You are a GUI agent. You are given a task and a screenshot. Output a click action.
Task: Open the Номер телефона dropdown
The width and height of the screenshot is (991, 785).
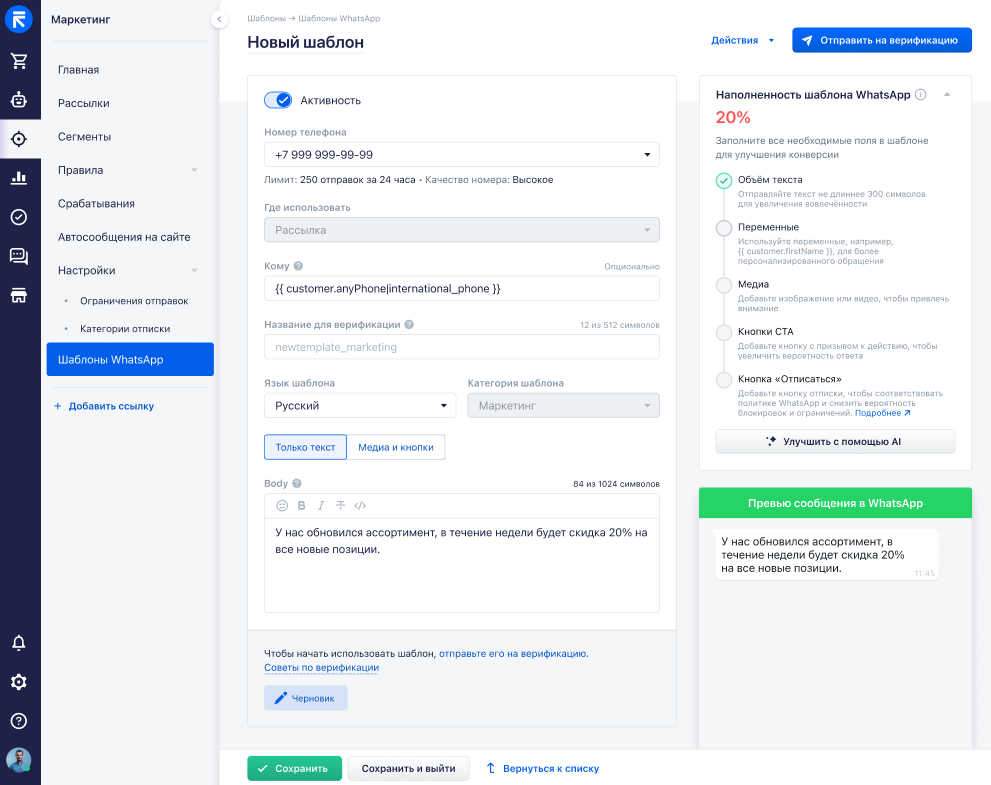coord(461,155)
